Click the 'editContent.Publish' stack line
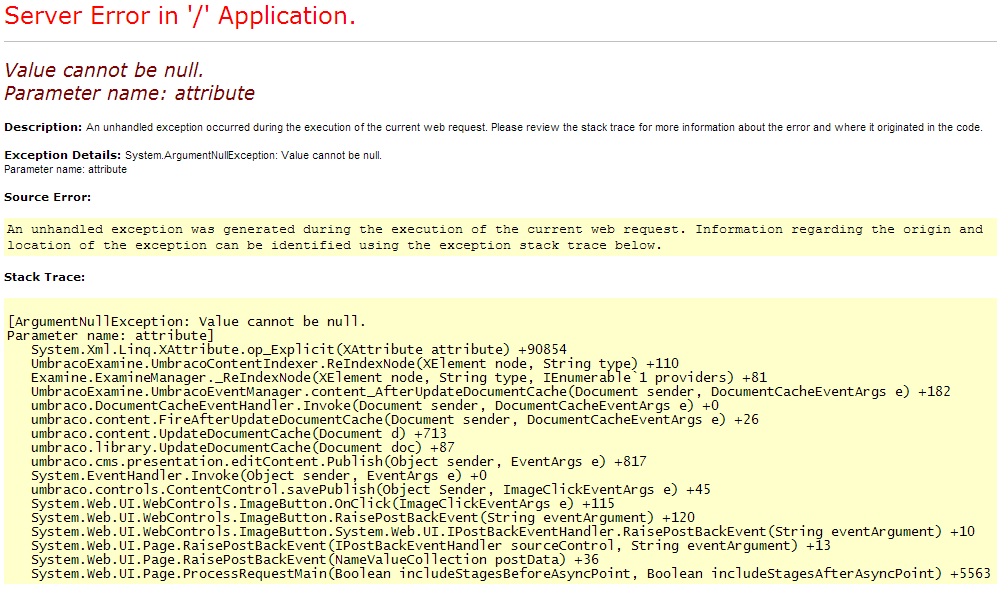The image size is (997, 593). (x=339, y=461)
